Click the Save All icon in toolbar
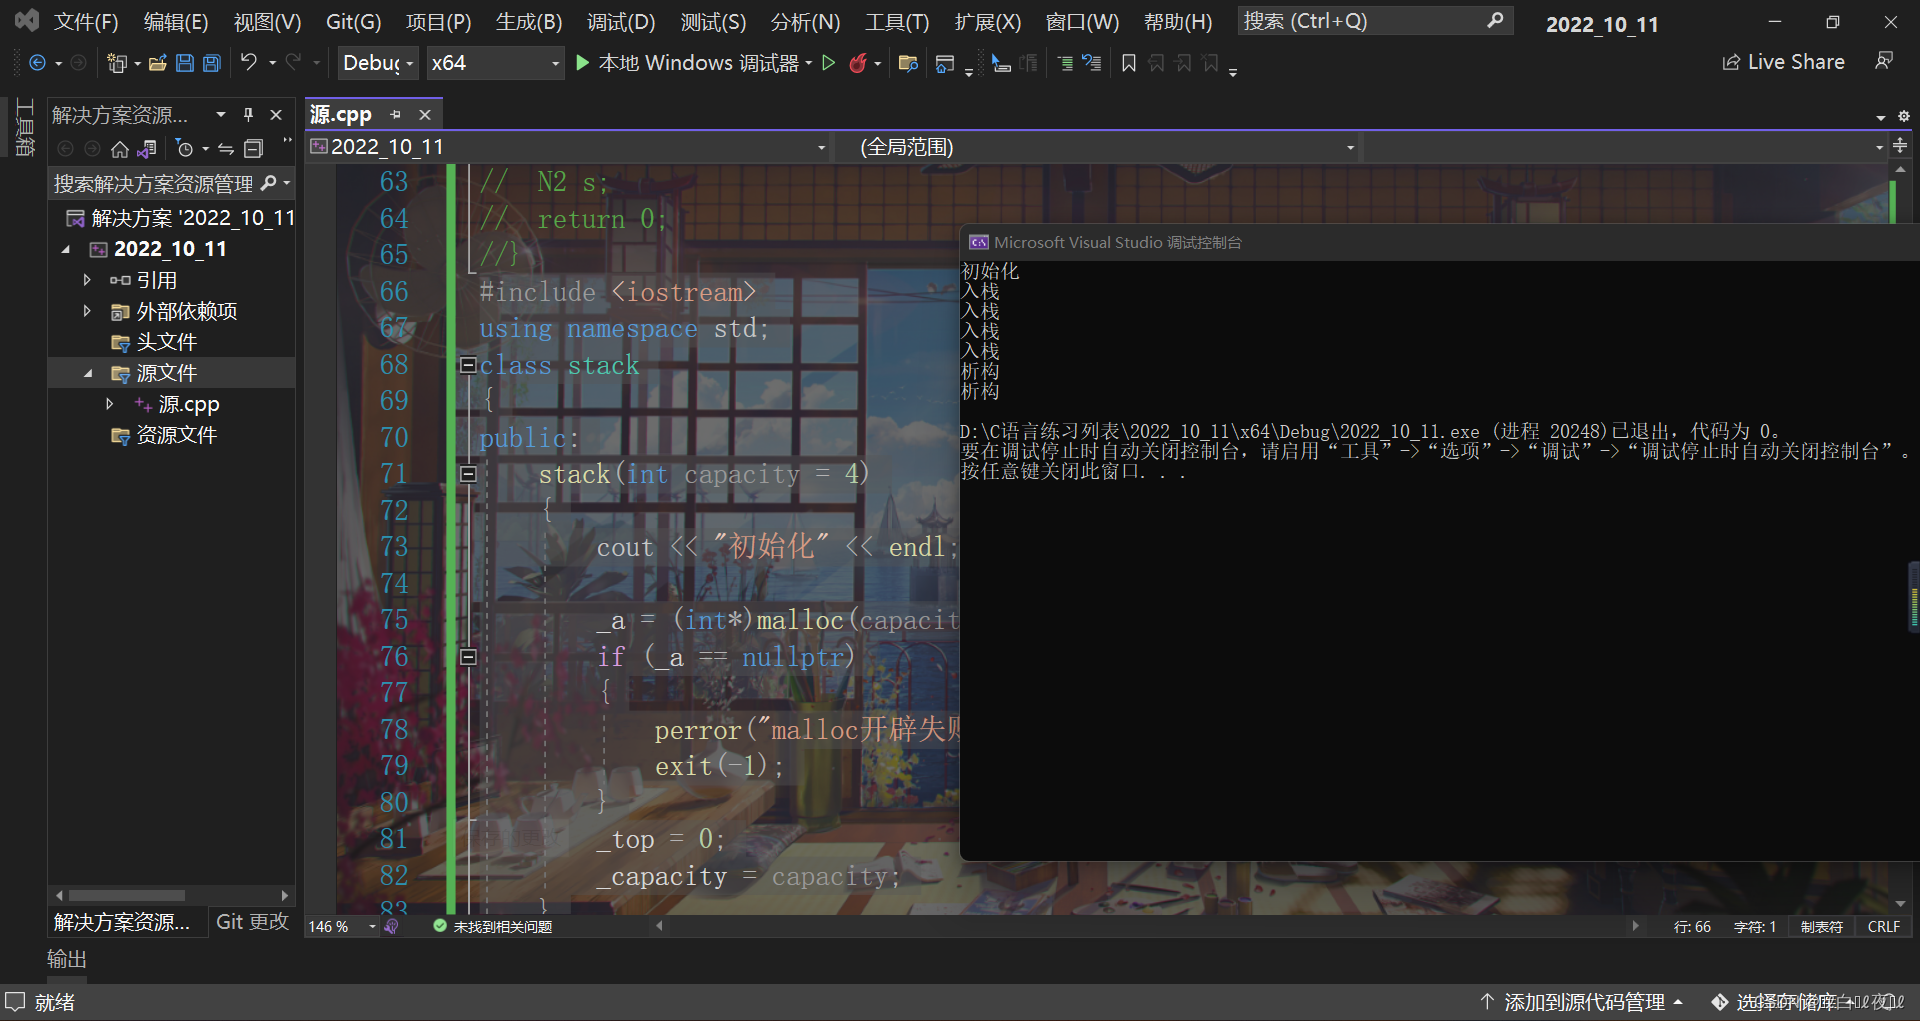Screen dimensions: 1920x1021 coord(211,62)
